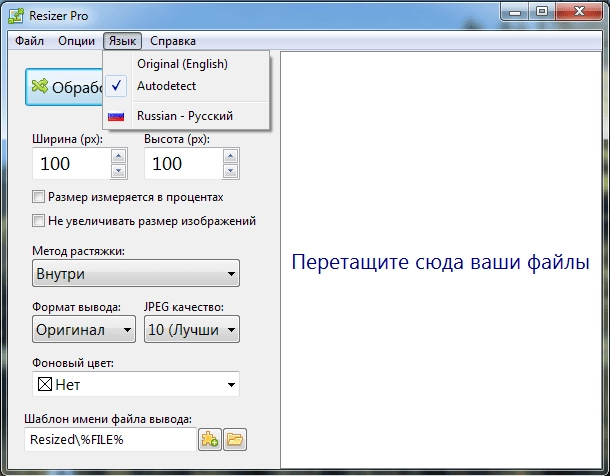Click the Ширина width input field

pyautogui.click(x=72, y=163)
